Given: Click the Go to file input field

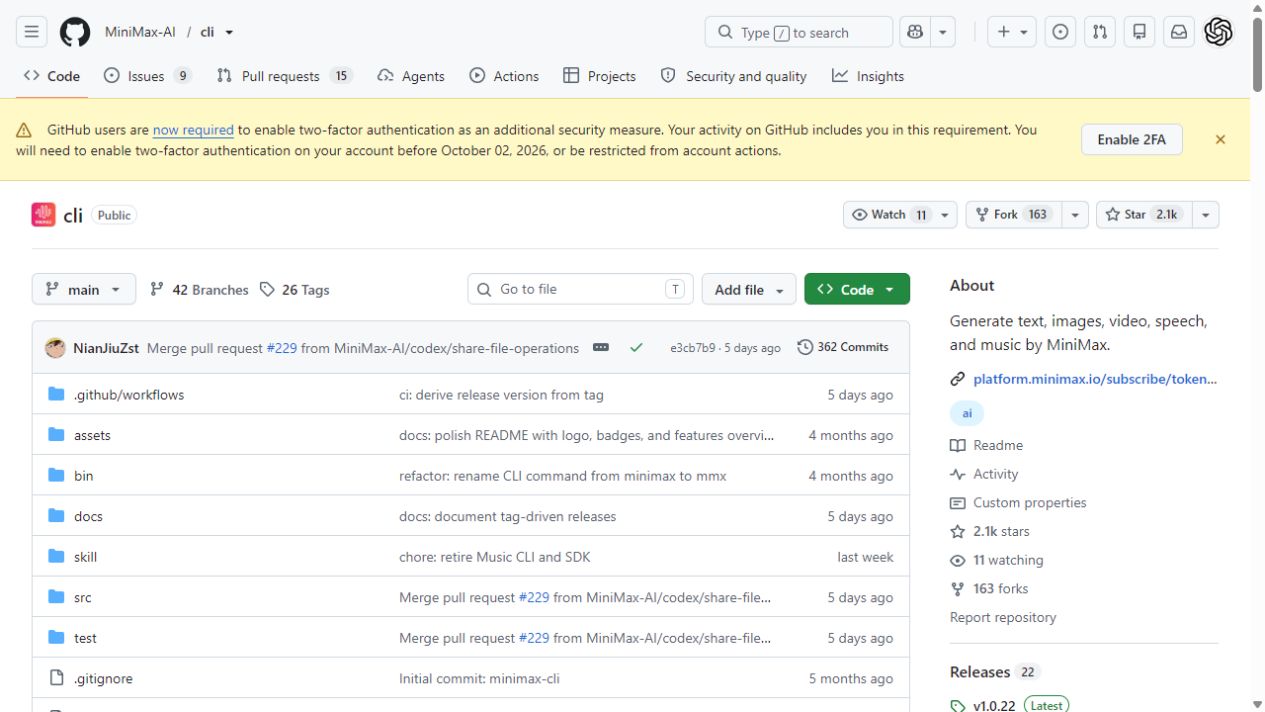Looking at the screenshot, I should click(x=580, y=289).
